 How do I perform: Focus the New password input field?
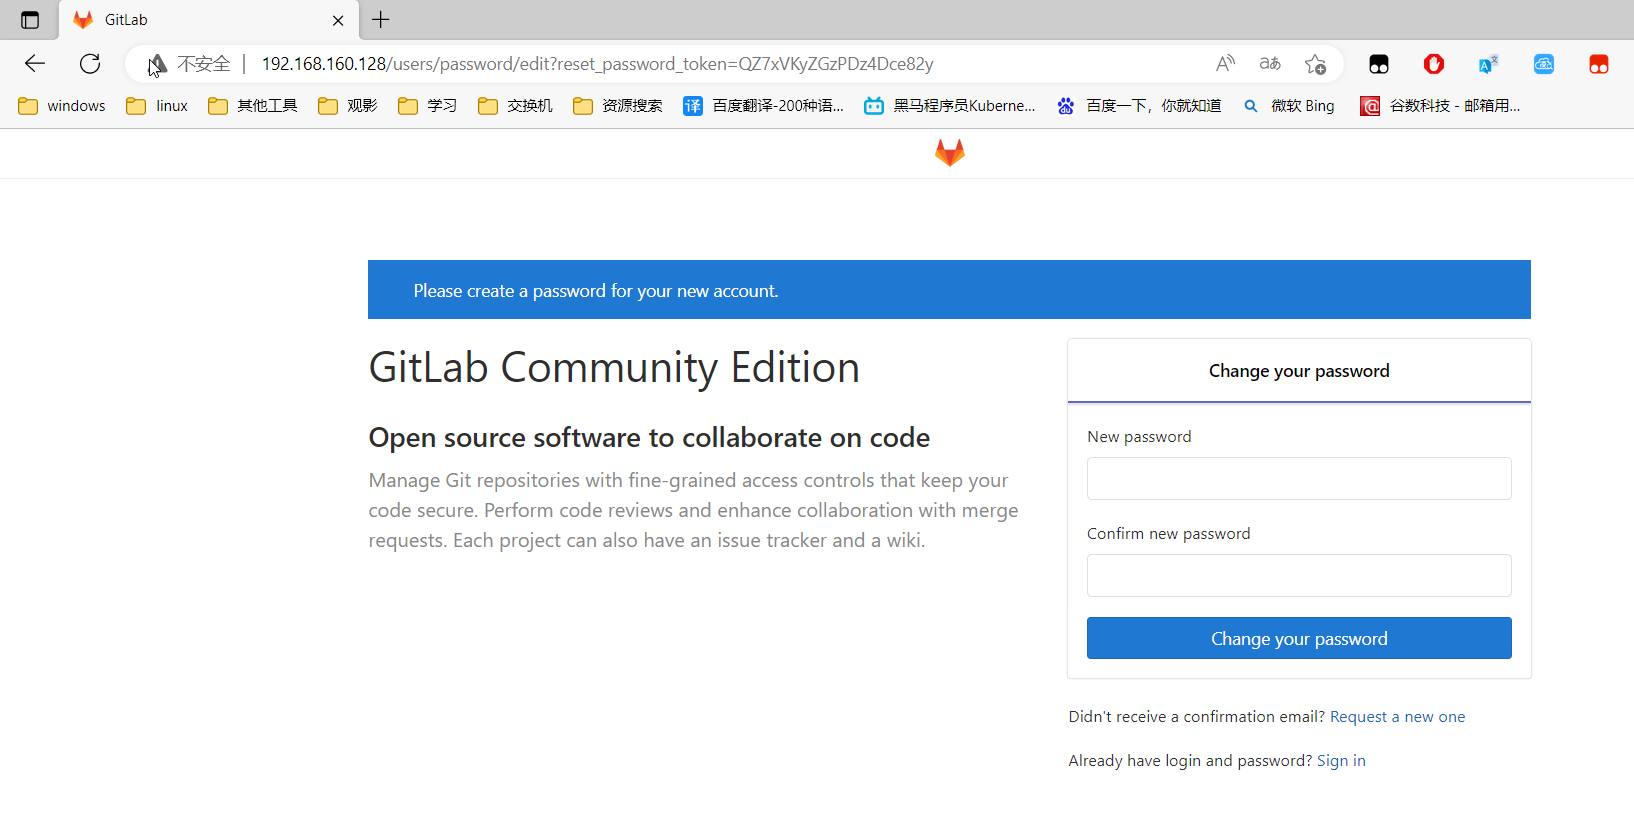pyautogui.click(x=1299, y=479)
